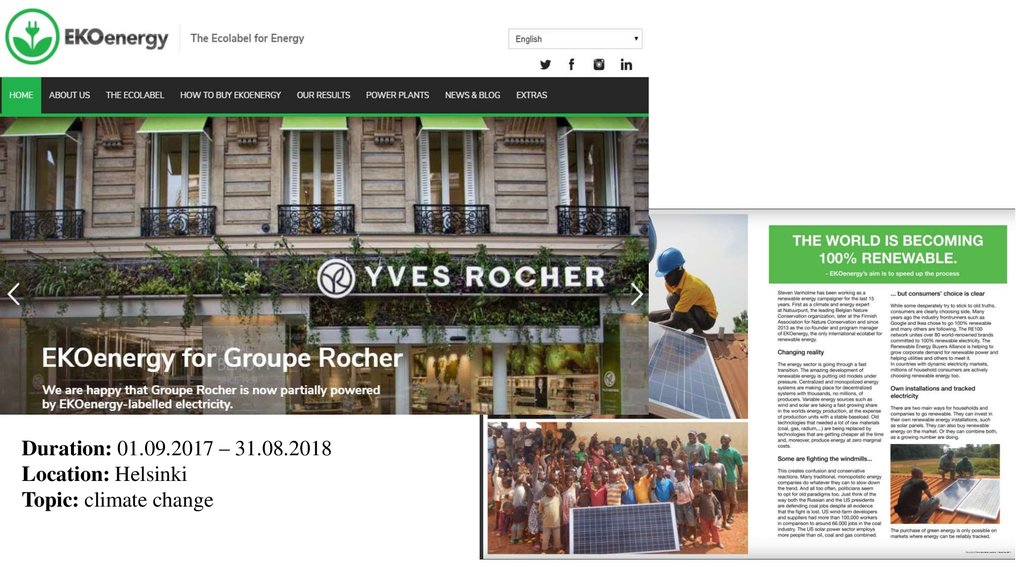Open the ABOUT US menu
This screenshot has height=574, width=1024.
coord(69,95)
